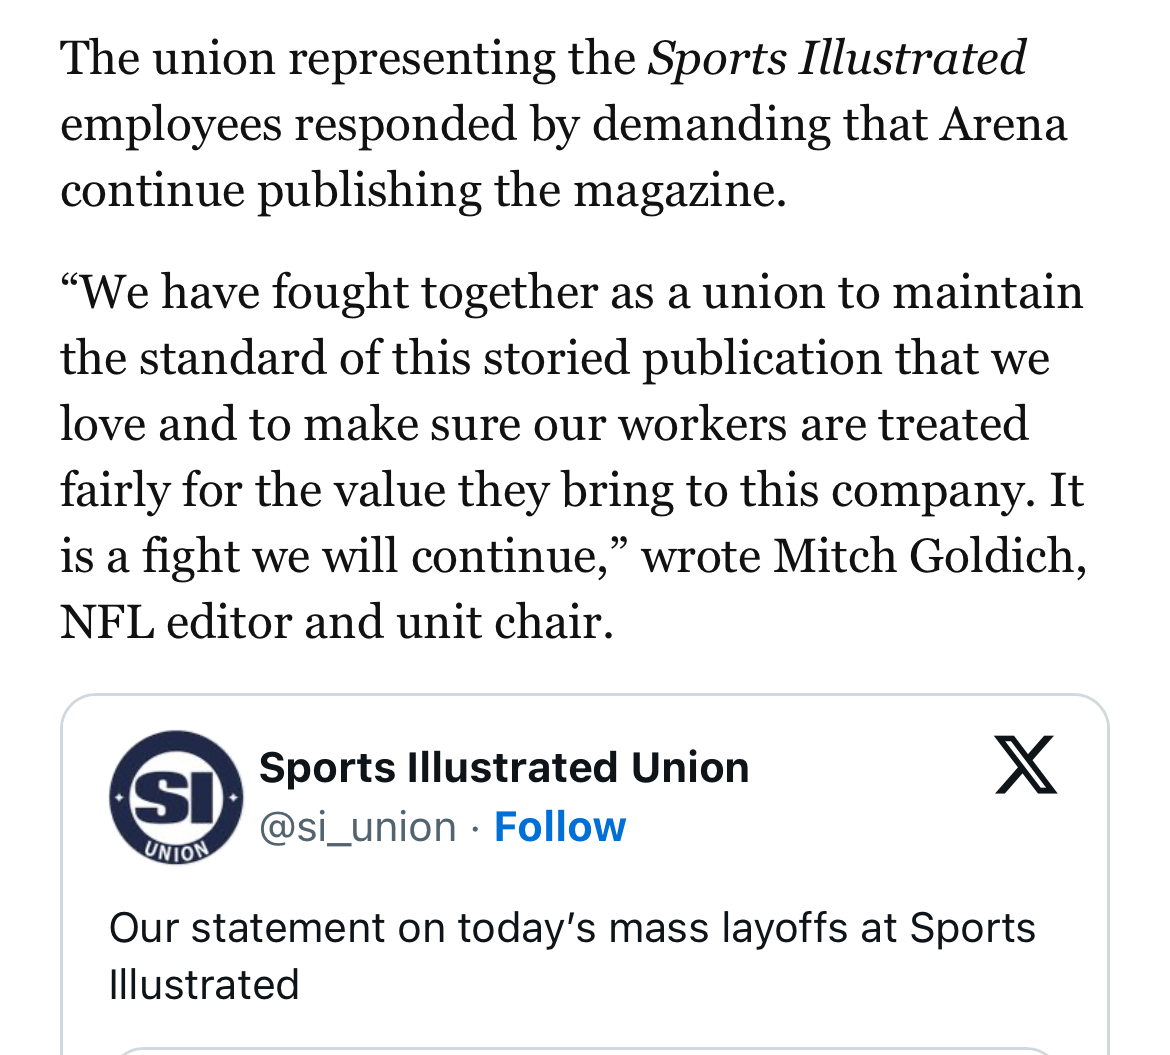Screen dimensions: 1170x1055
Task: Open the Sports Illustrated Union display name
Action: click(504, 768)
